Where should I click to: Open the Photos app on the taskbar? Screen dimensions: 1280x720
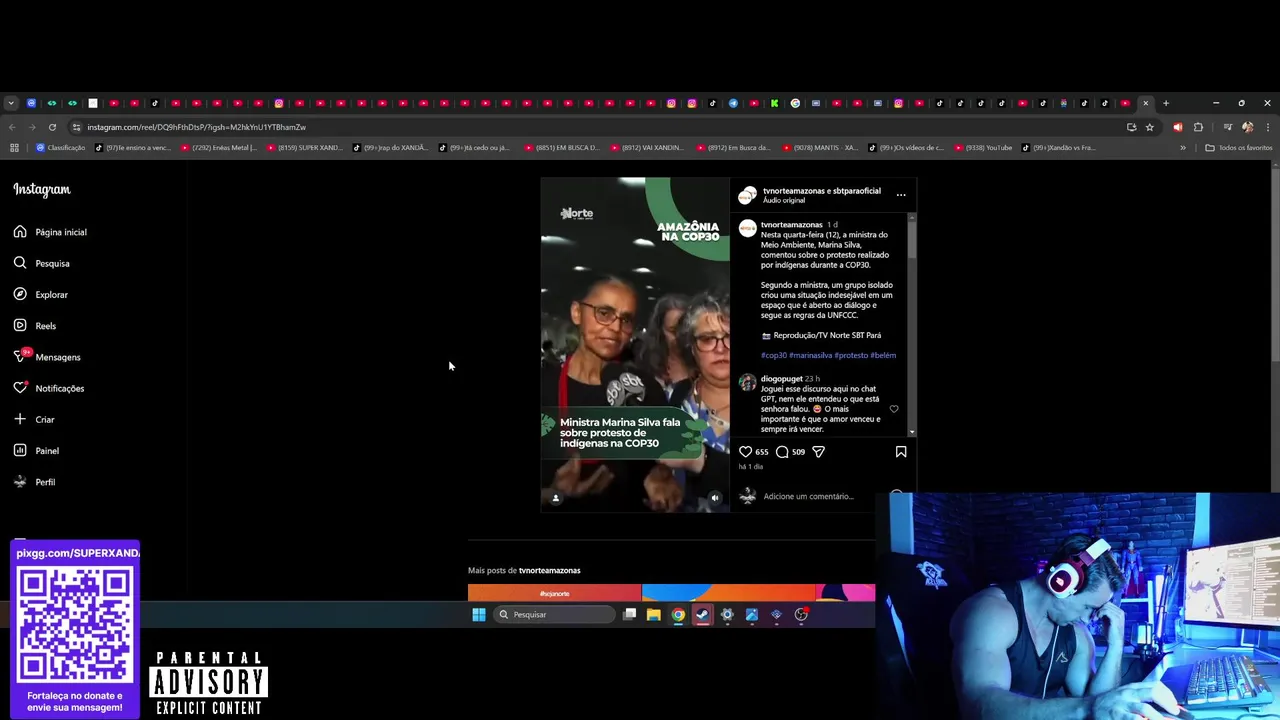pos(752,615)
